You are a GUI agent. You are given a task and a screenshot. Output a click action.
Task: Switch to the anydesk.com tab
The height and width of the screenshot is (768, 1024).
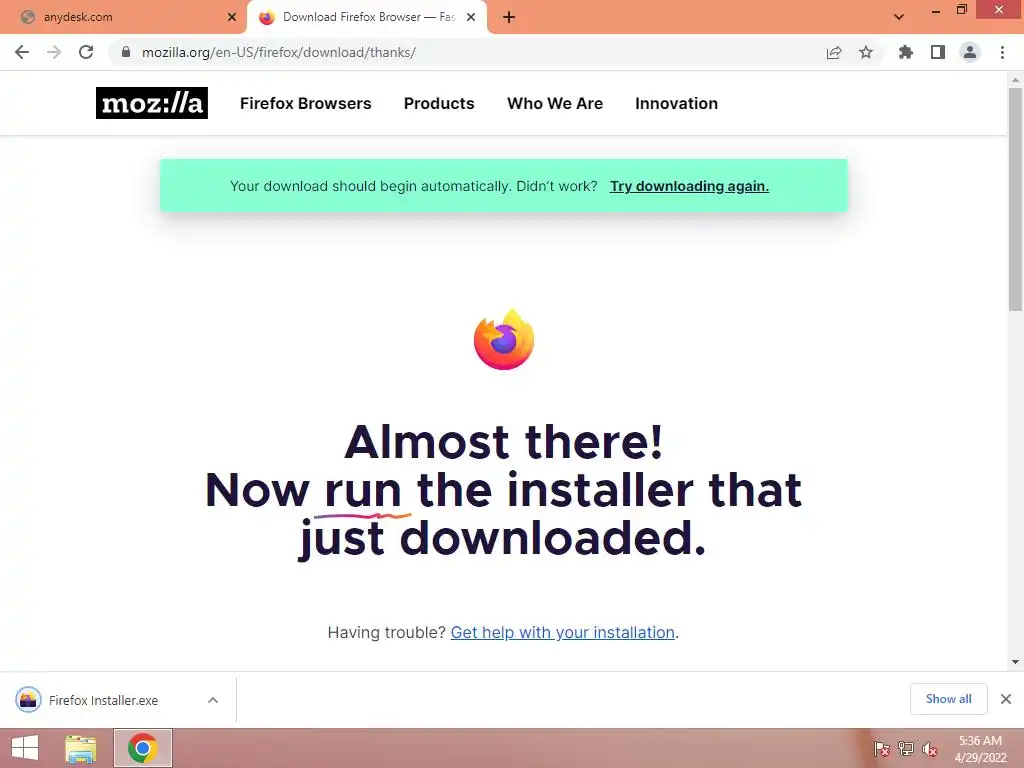tap(124, 17)
